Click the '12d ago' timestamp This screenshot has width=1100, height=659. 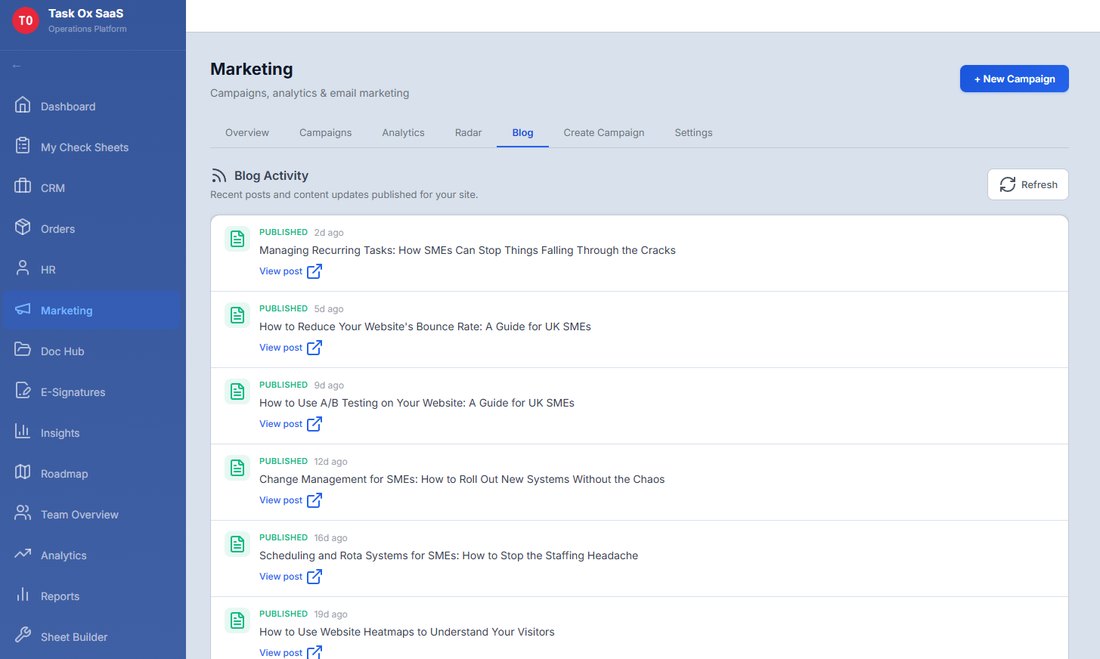click(330, 461)
